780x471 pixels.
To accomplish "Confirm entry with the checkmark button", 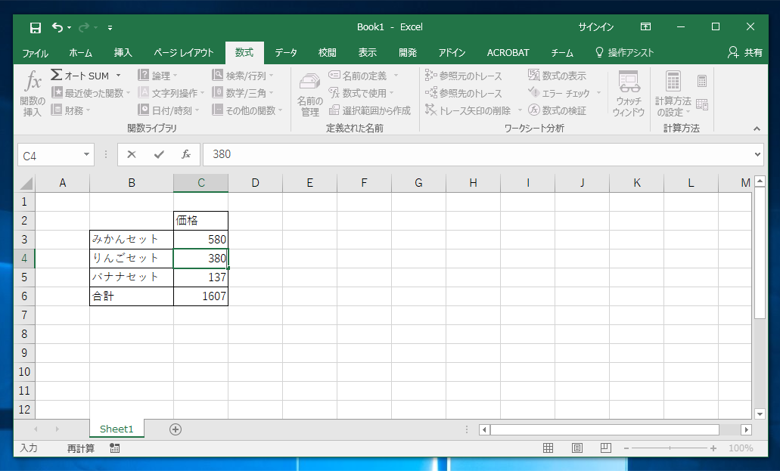I will (x=159, y=155).
